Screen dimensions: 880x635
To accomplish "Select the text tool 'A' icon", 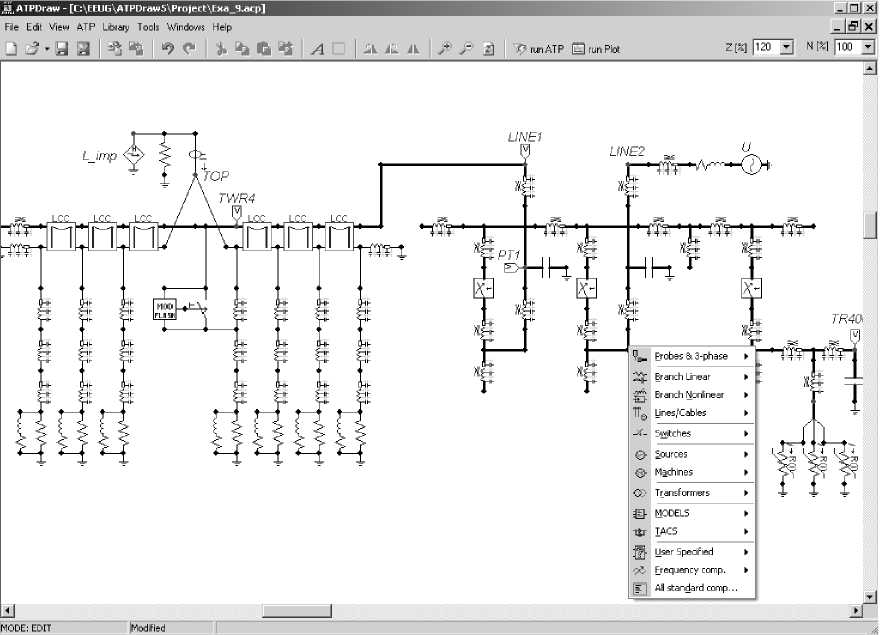I will click(317, 48).
